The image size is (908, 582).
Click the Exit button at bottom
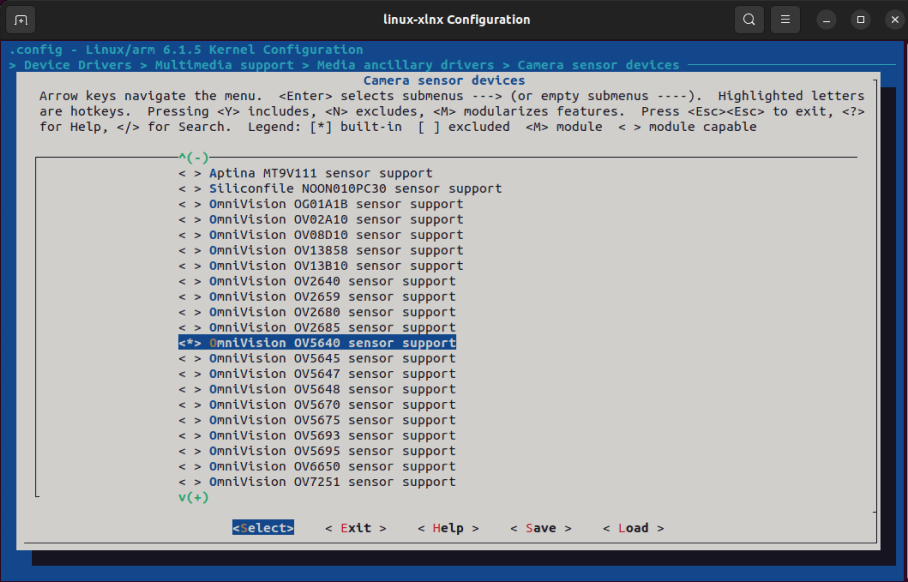click(356, 528)
